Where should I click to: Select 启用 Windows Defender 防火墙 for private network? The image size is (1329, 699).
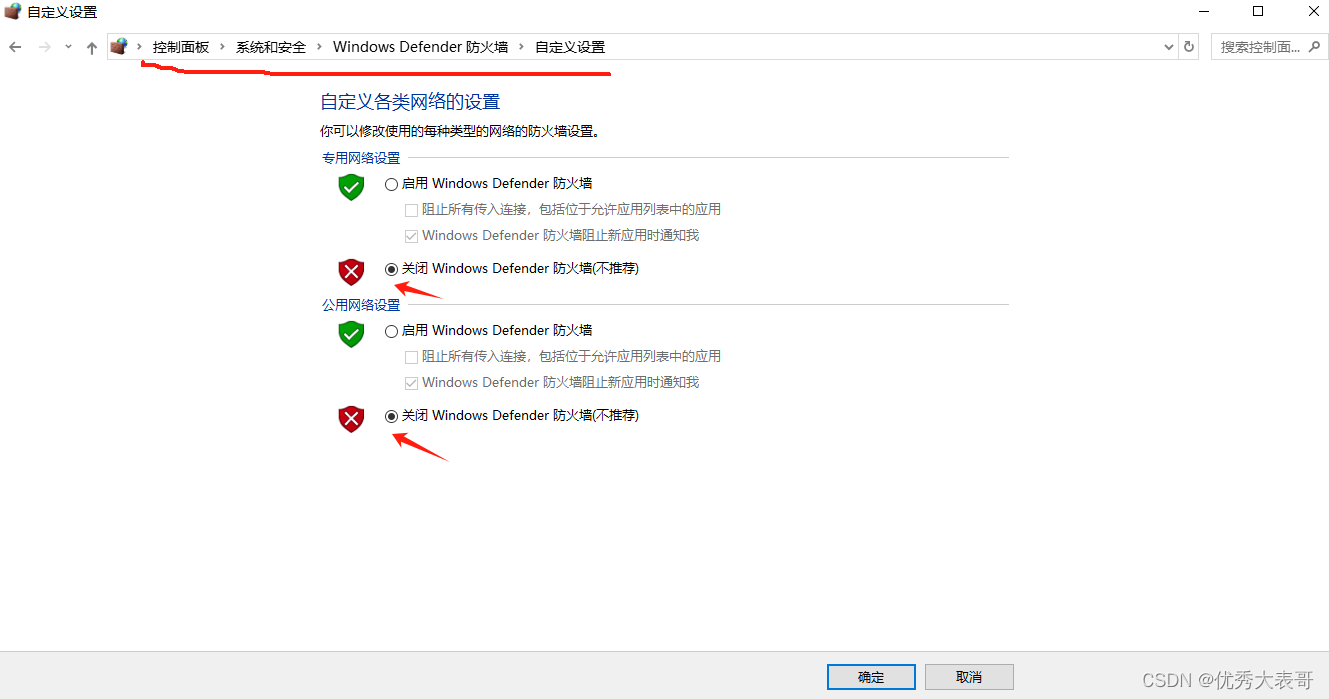coord(391,184)
